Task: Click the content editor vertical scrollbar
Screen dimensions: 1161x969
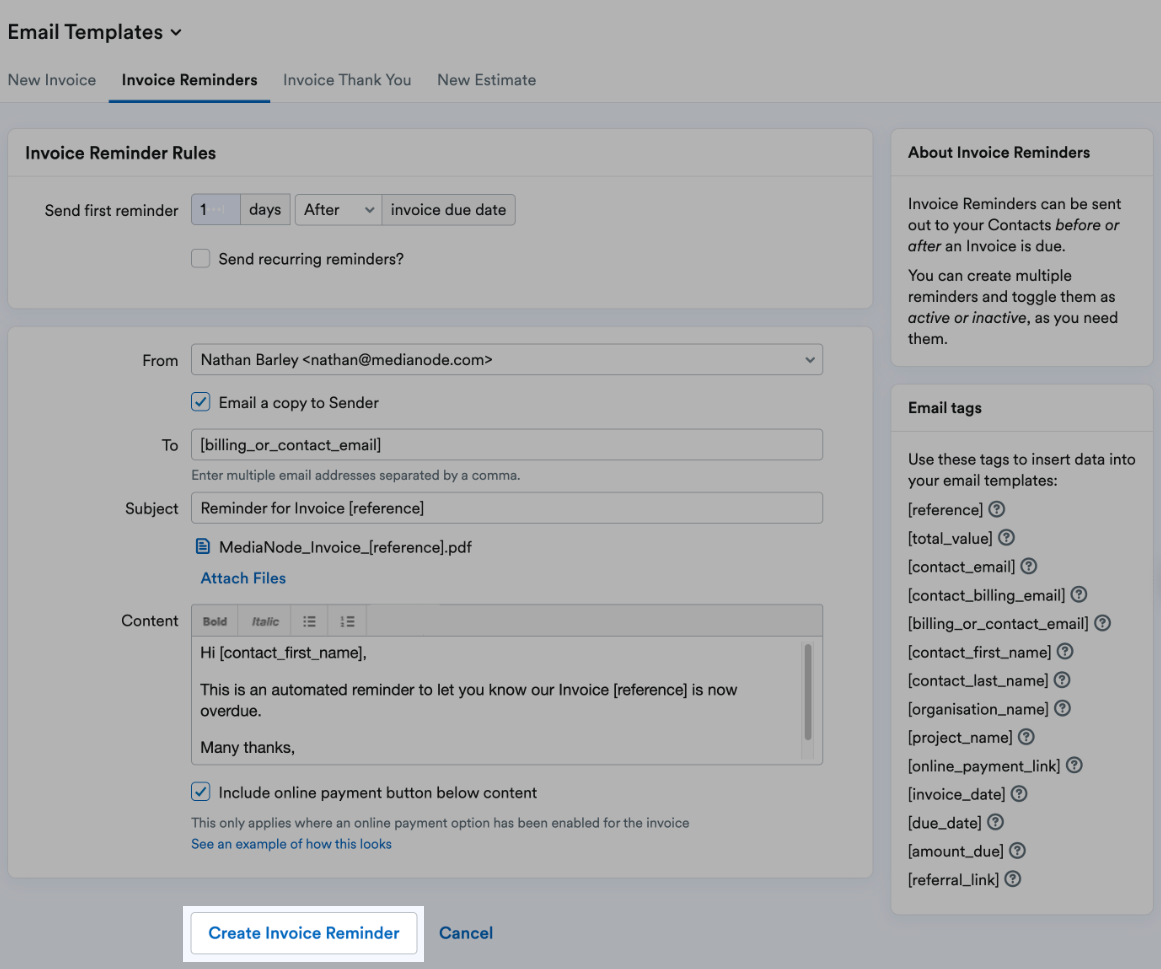Action: click(x=808, y=692)
